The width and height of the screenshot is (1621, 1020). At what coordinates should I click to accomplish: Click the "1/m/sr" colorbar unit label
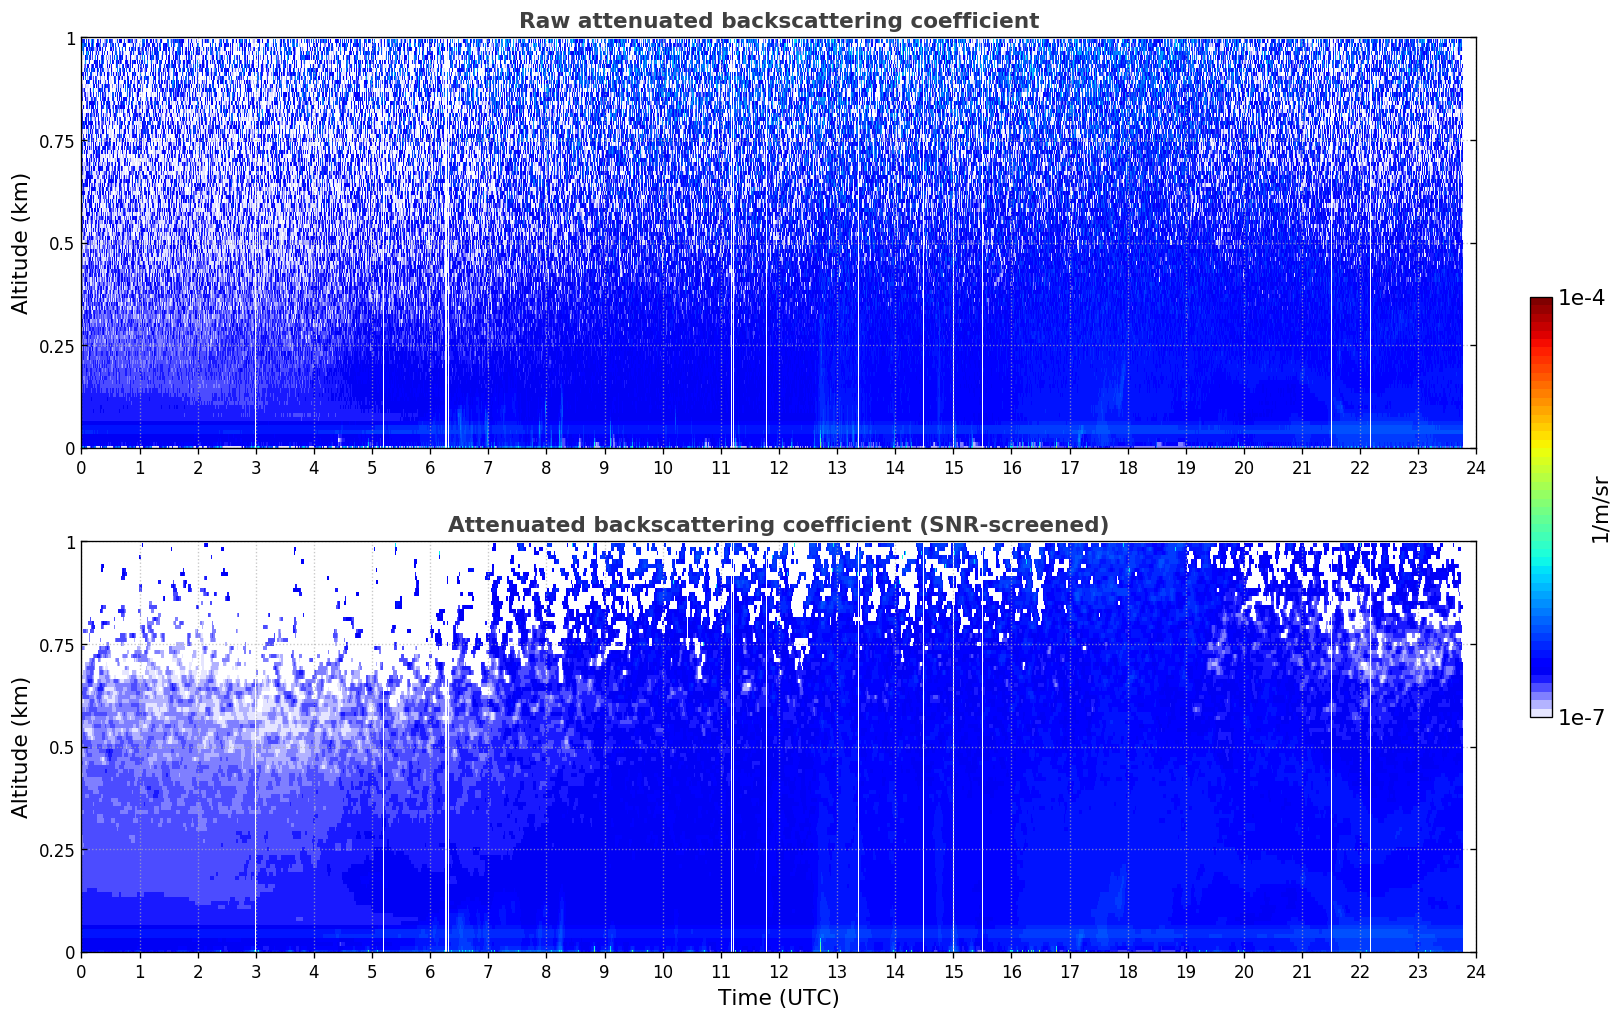pyautogui.click(x=1601, y=508)
